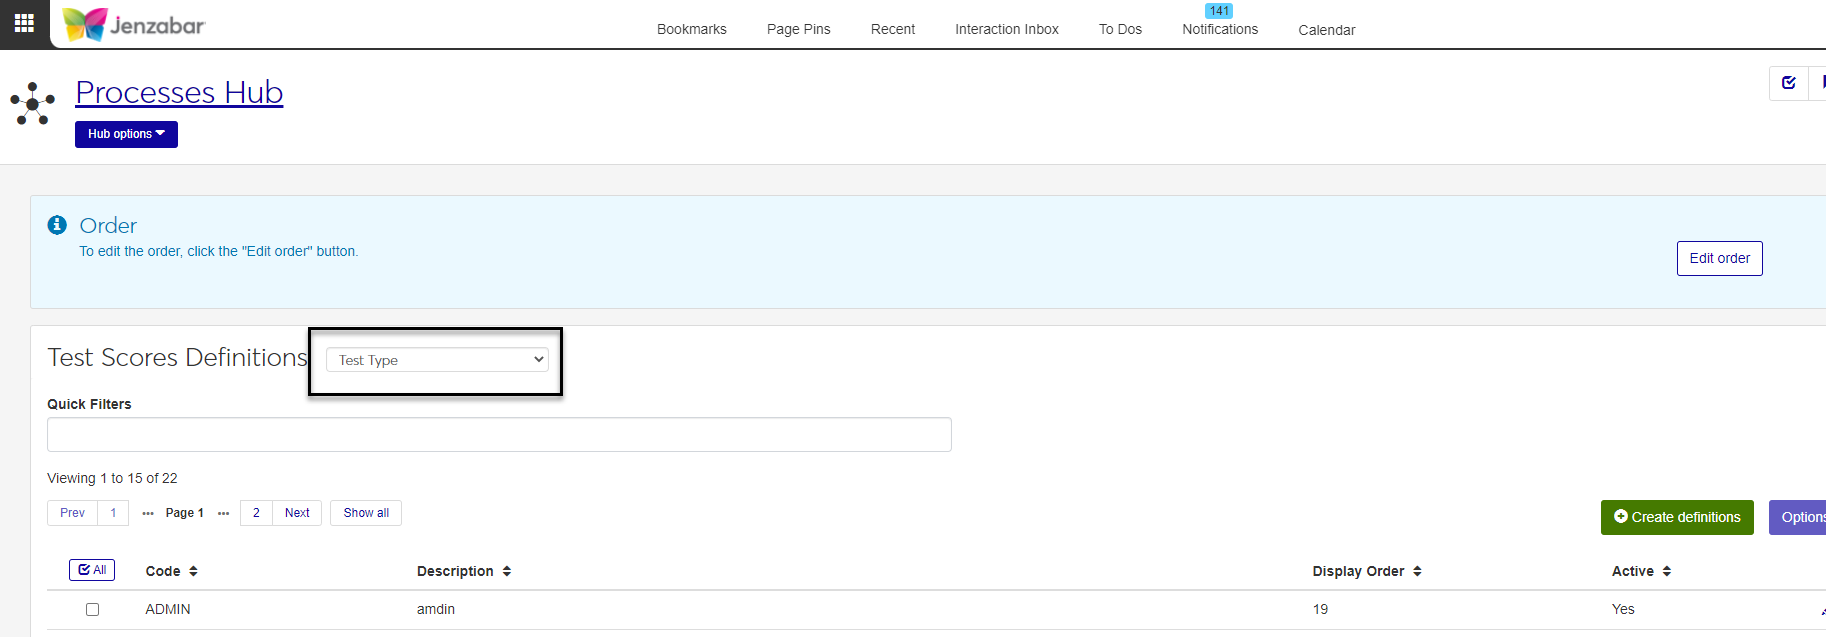Click the checkmark edit icon at top right
Image resolution: width=1826 pixels, height=637 pixels.
click(x=1789, y=83)
